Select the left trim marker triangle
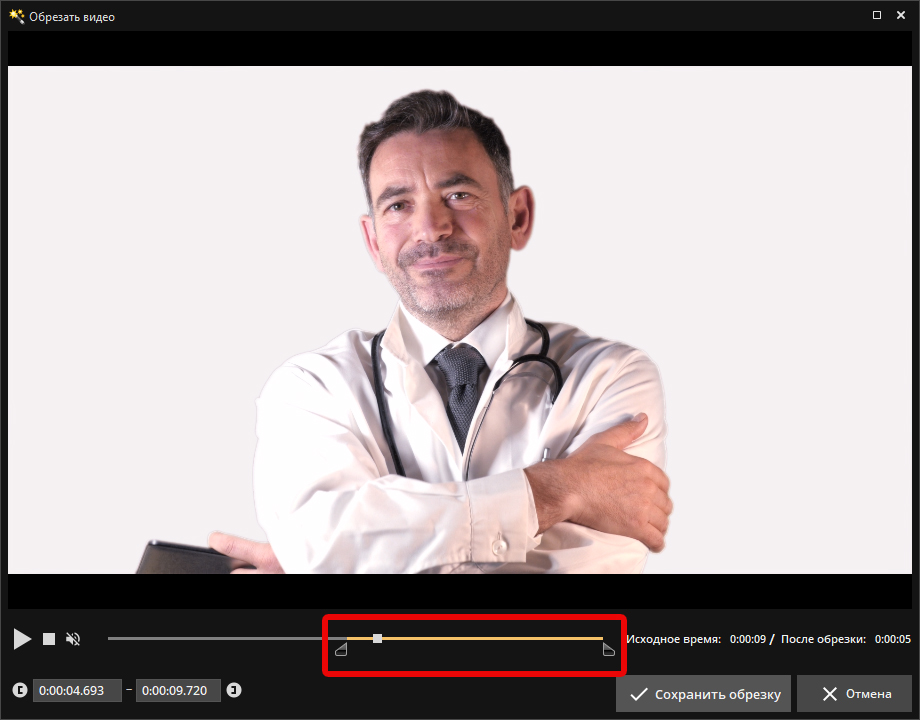This screenshot has height=720, width=920. [341, 648]
